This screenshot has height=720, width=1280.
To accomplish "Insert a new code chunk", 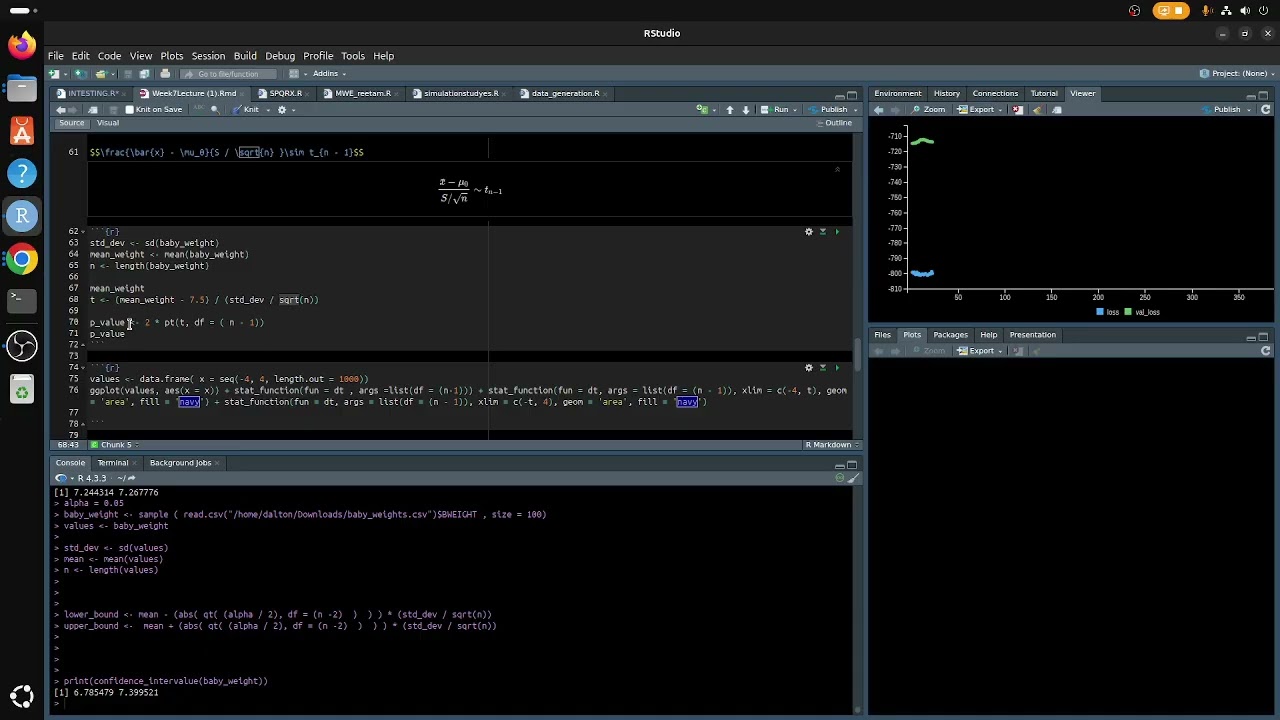I will [x=703, y=110].
